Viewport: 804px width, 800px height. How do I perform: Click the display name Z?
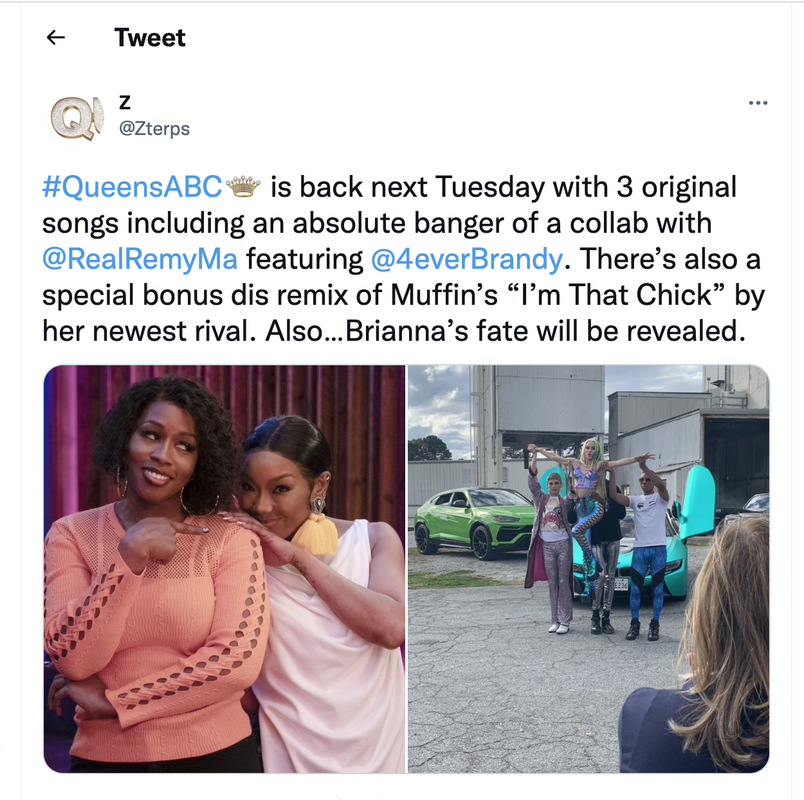tap(125, 103)
